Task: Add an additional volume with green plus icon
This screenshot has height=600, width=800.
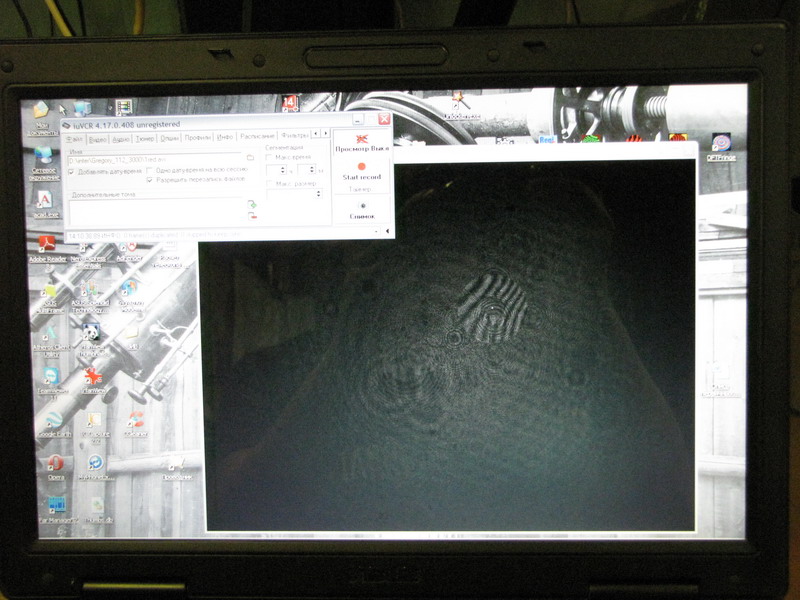Action: 252,204
